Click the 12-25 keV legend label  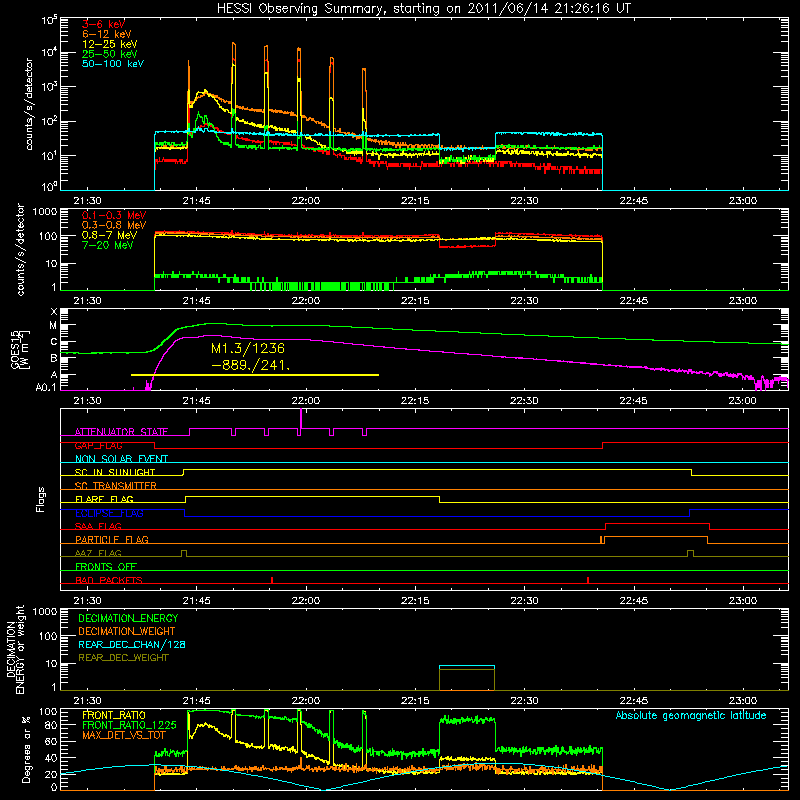110,44
